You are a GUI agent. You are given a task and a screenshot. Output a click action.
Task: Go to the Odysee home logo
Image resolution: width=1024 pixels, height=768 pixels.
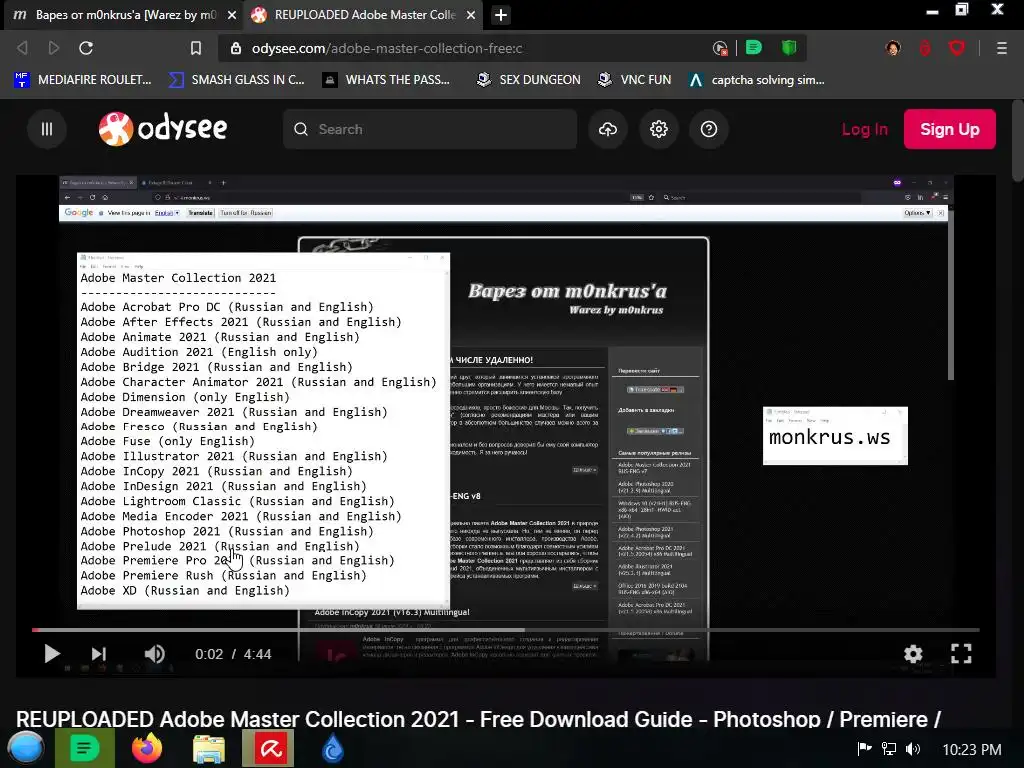(x=163, y=129)
